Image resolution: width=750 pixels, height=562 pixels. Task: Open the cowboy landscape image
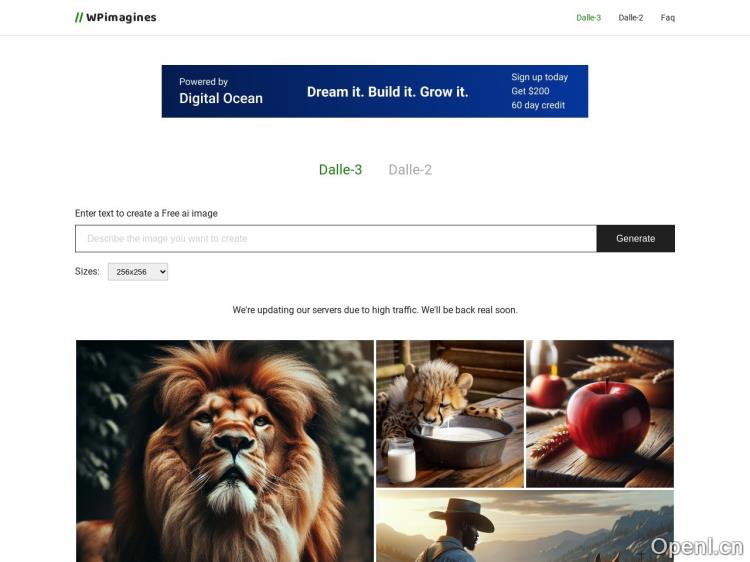525,526
